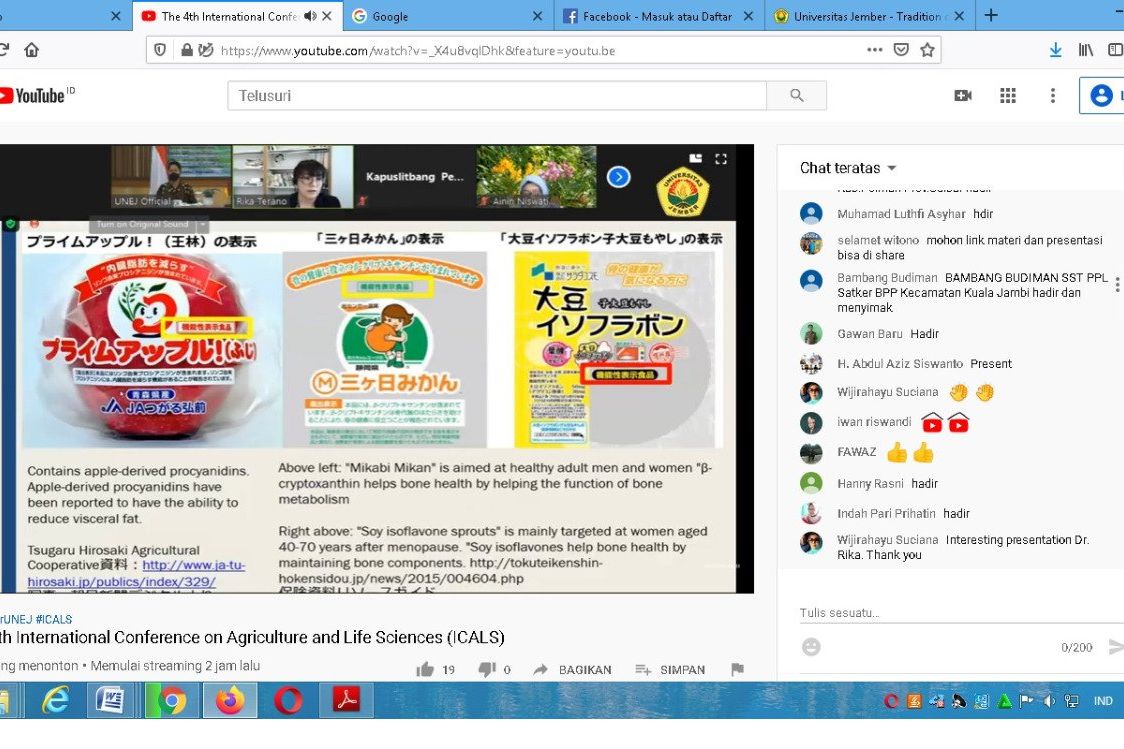Open Google Chrome from the taskbar
The width and height of the screenshot is (1124, 749).
click(x=171, y=700)
